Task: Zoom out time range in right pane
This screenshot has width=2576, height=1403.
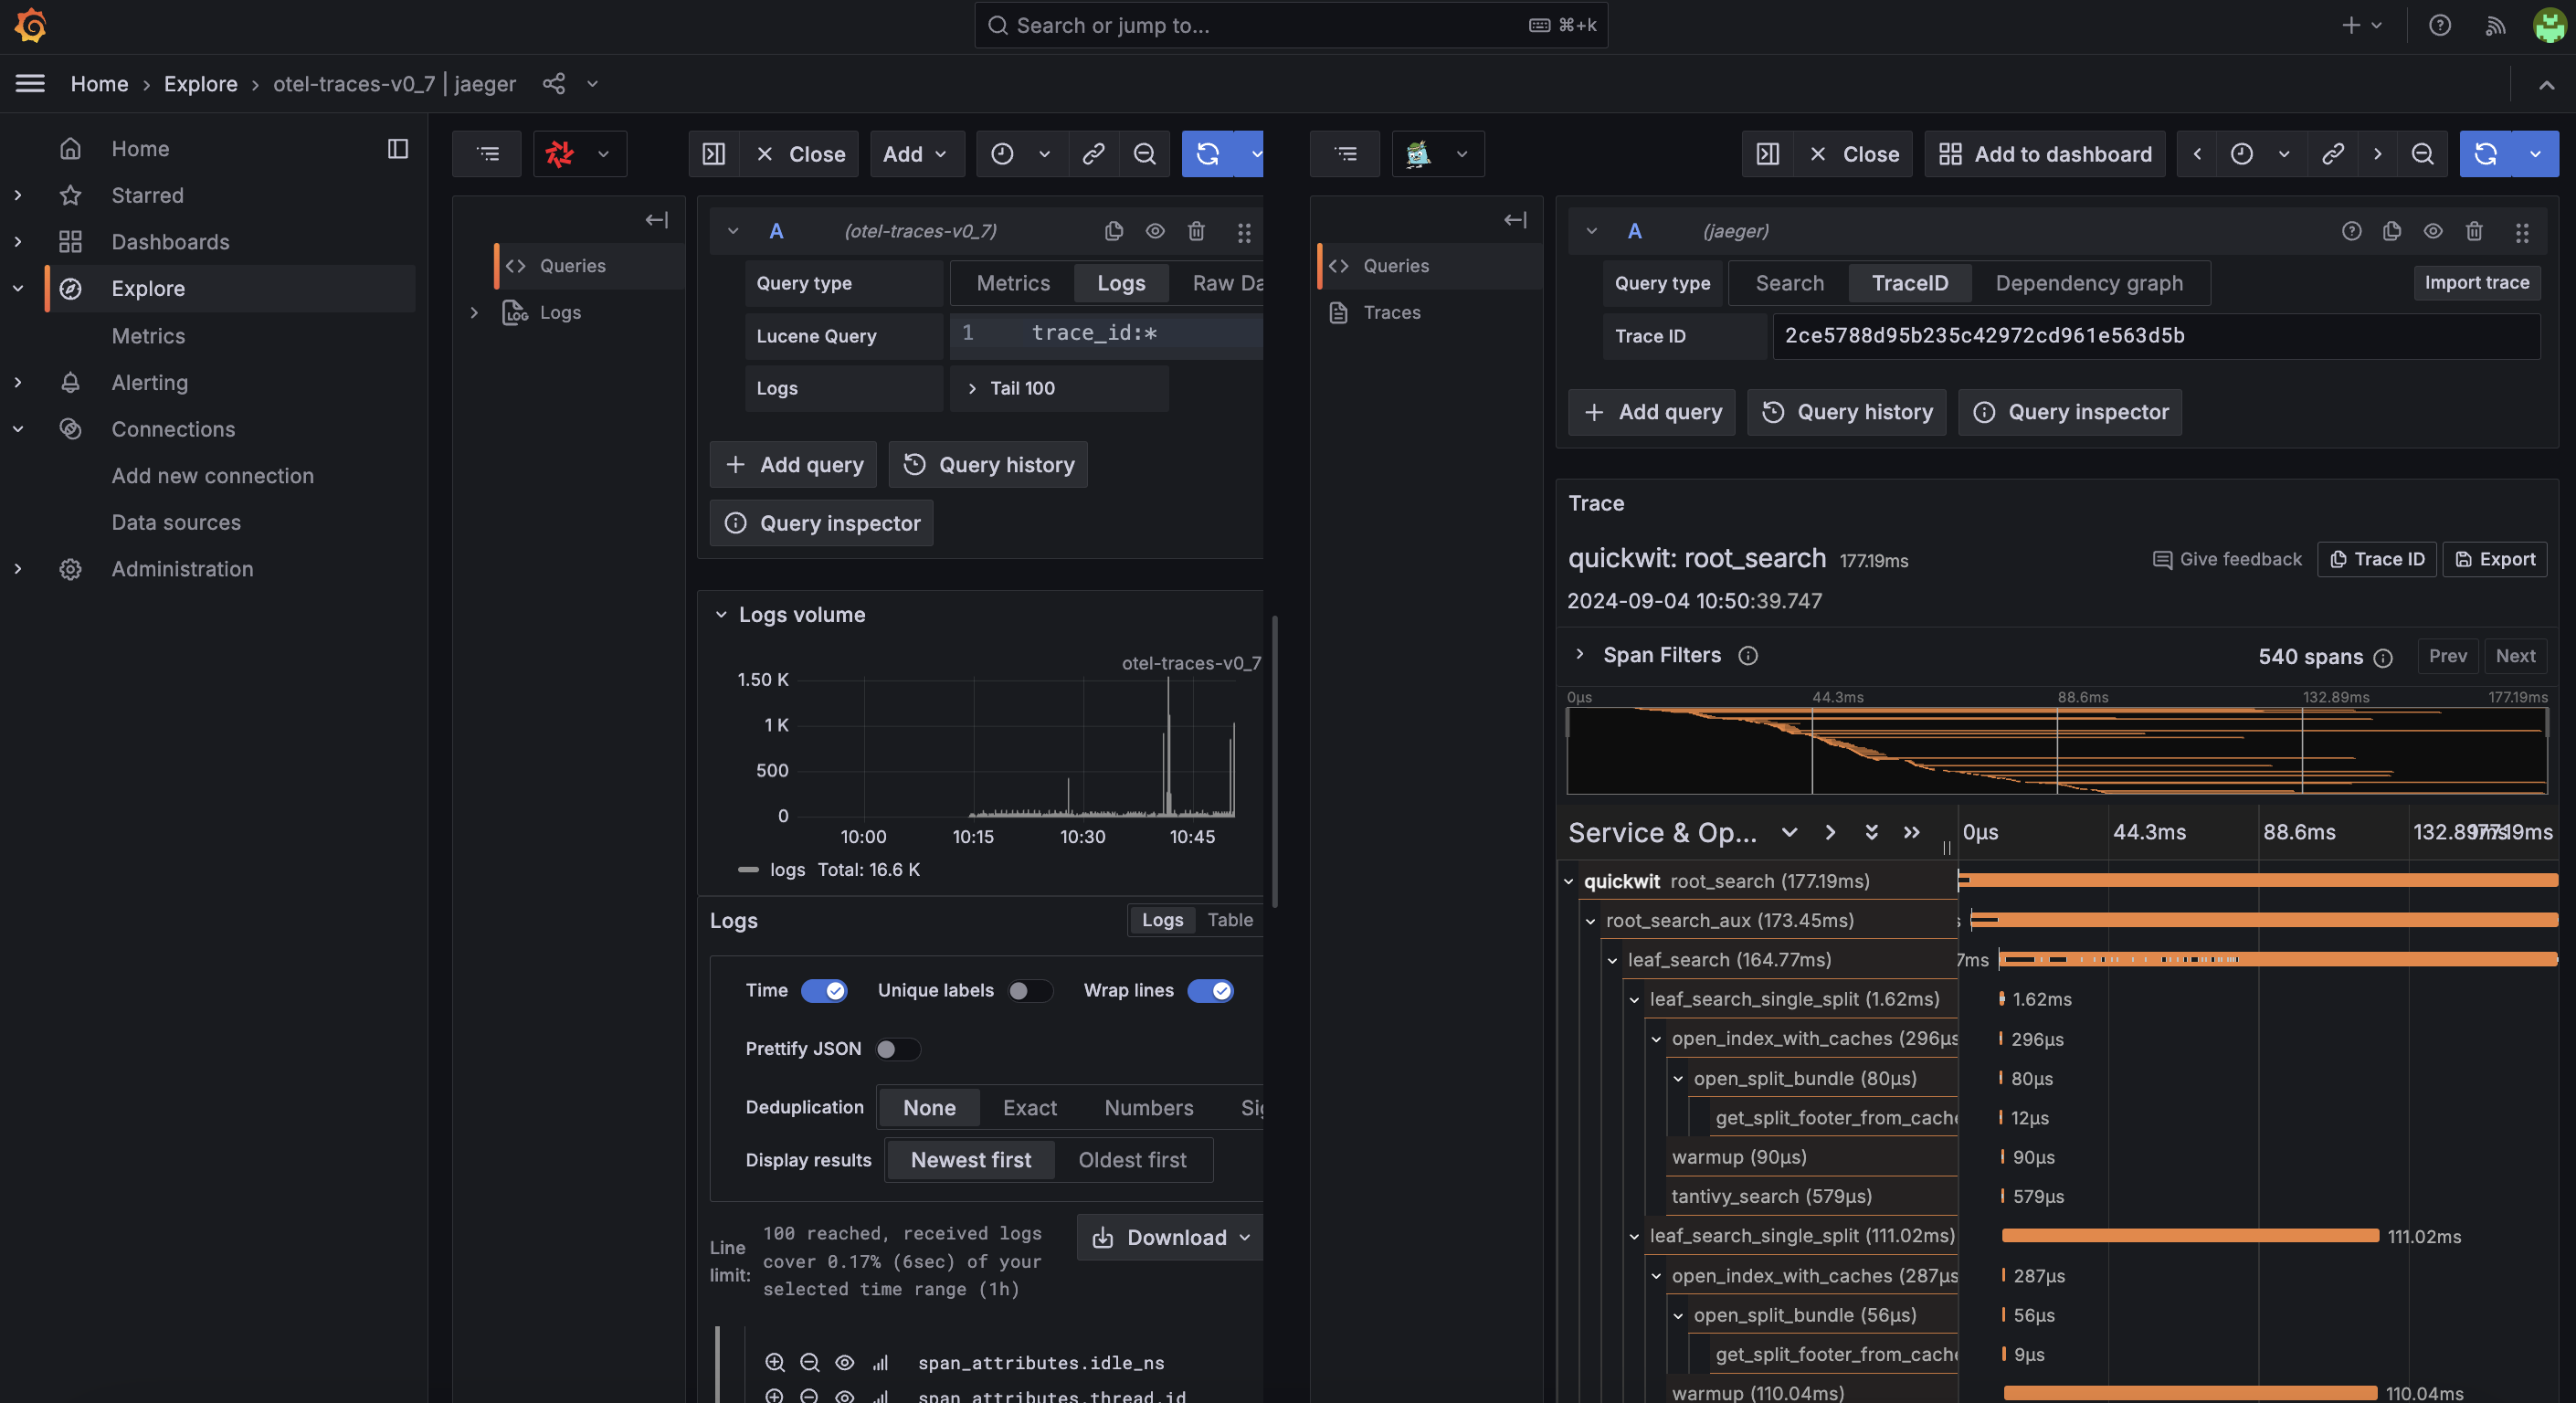Action: click(2422, 154)
